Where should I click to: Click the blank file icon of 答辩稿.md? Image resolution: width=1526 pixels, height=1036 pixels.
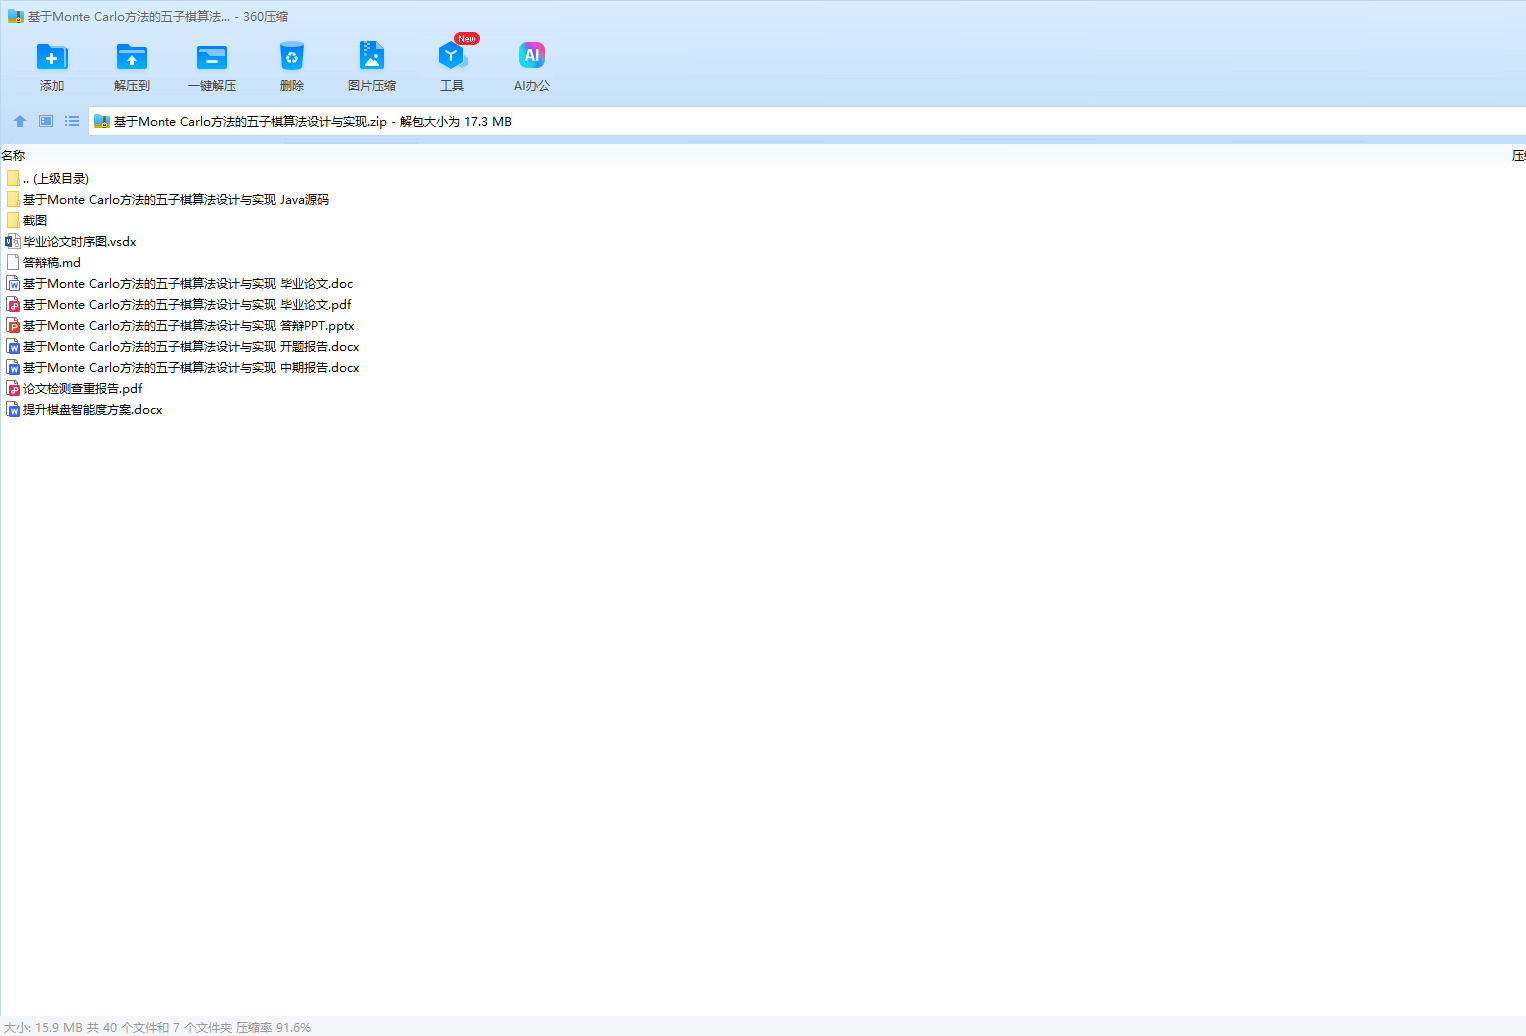(x=13, y=263)
